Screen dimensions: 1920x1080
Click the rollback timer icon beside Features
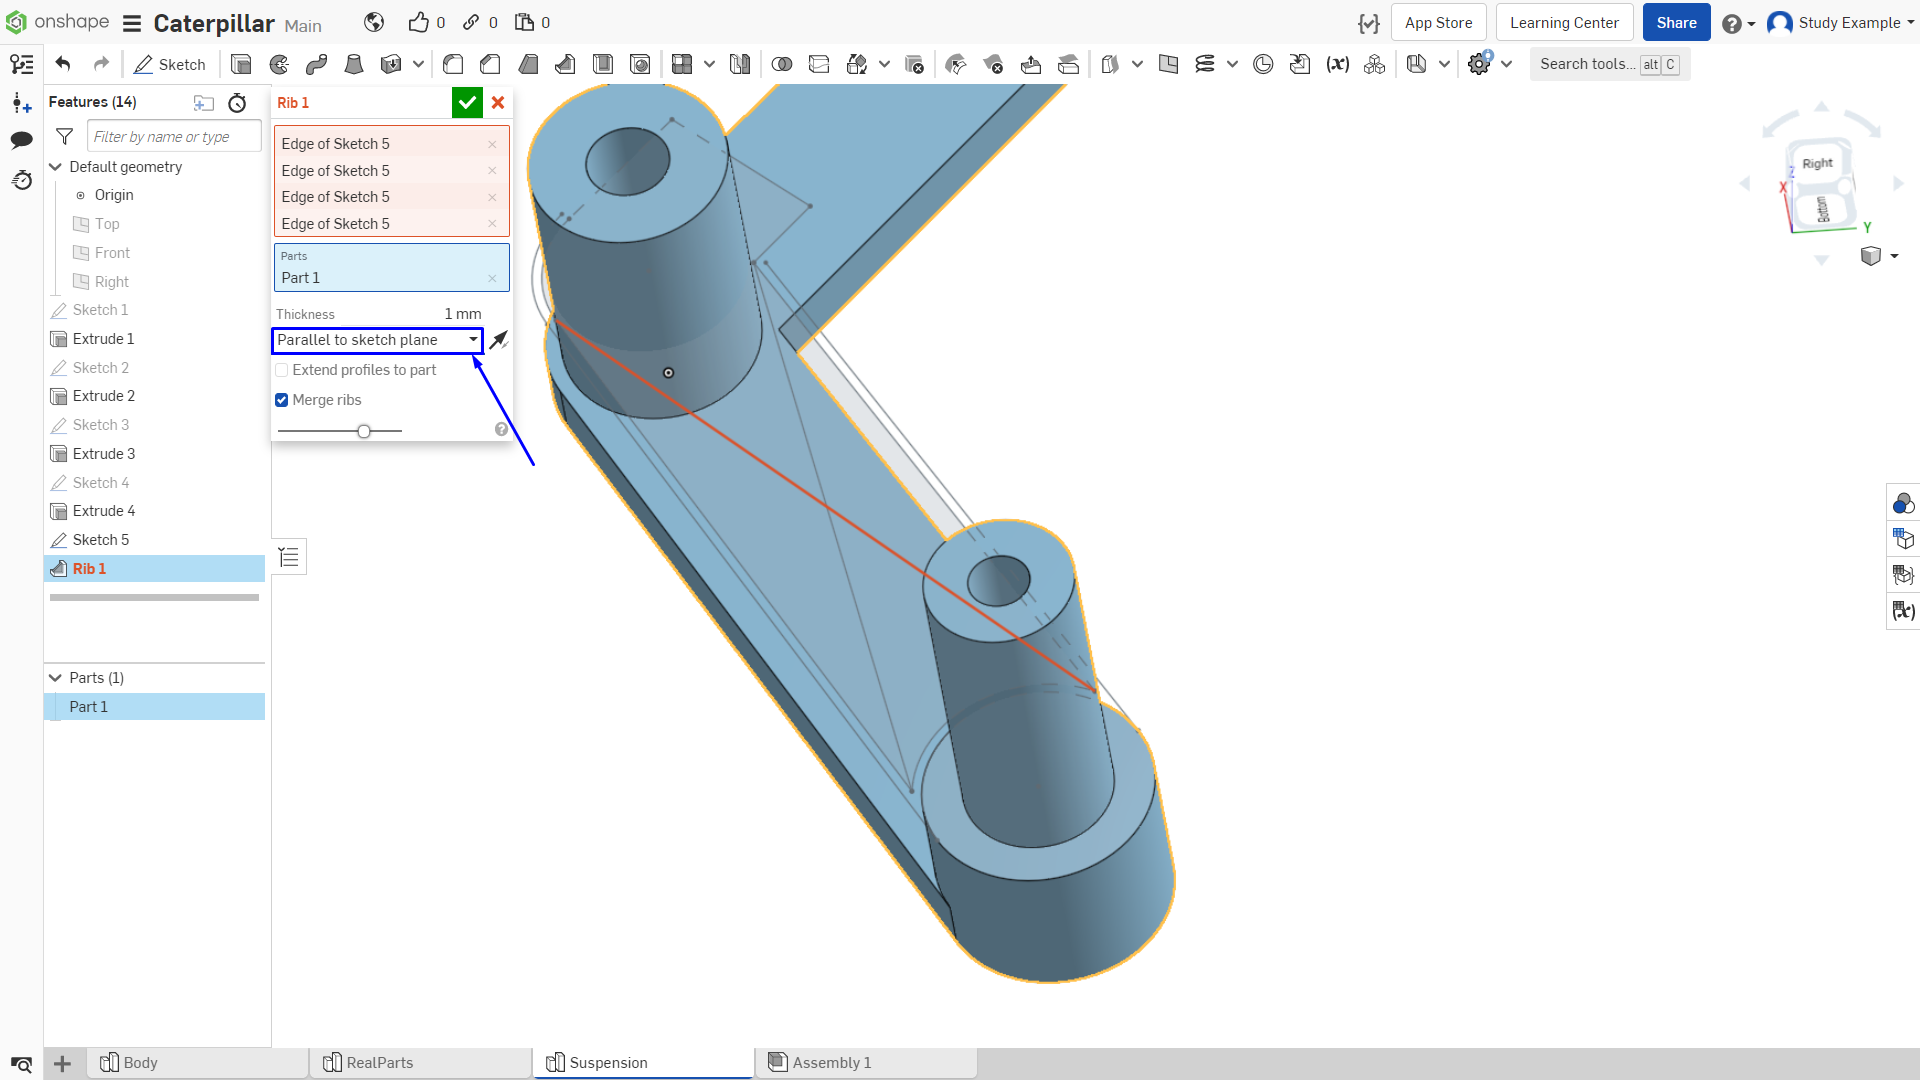click(x=237, y=103)
